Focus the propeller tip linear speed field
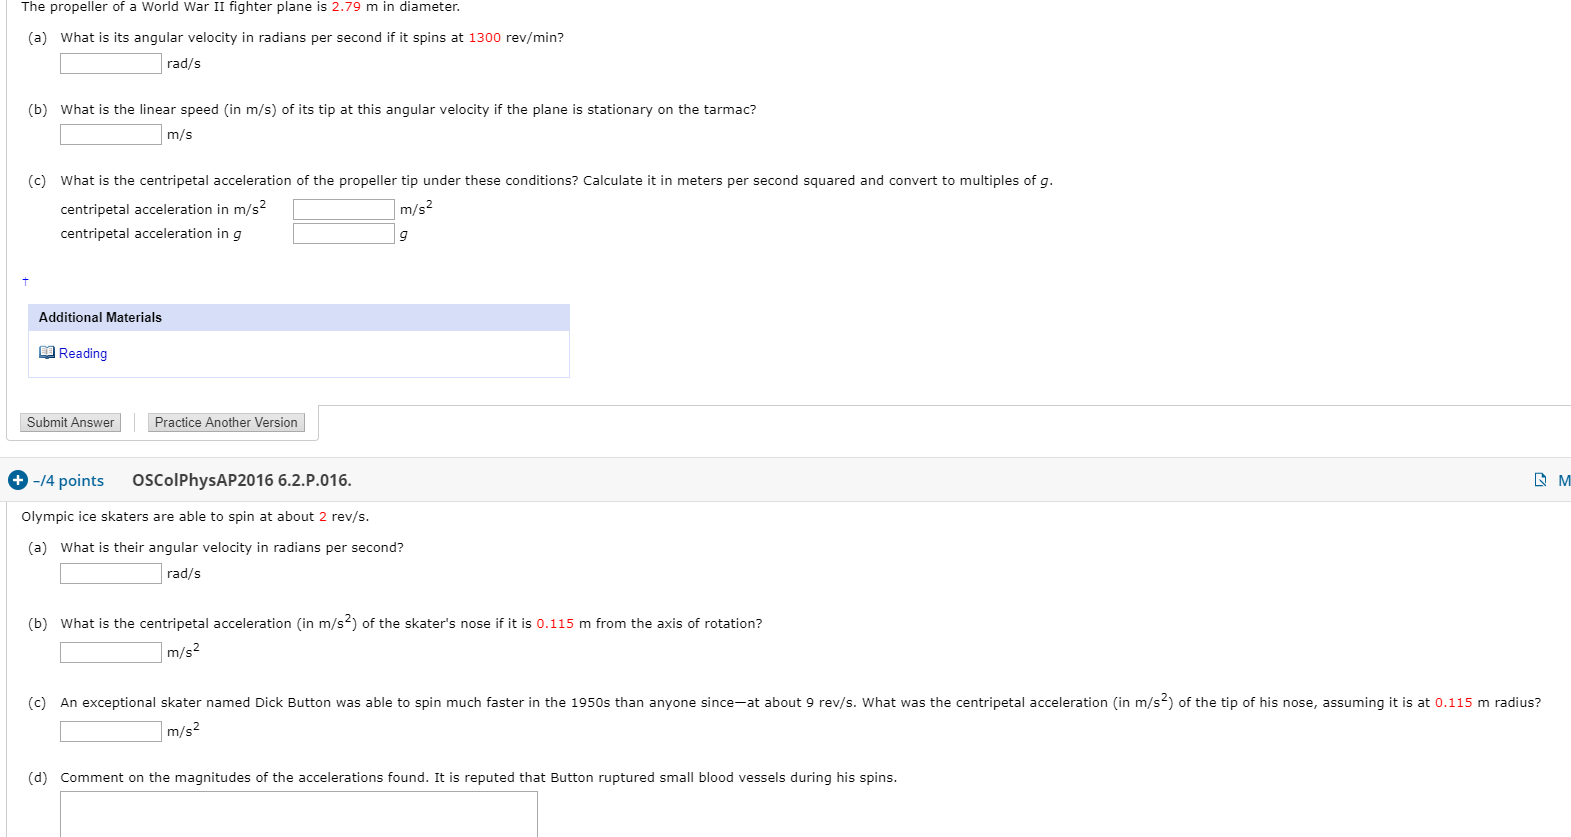Screen dimensions: 1571x837 111,135
